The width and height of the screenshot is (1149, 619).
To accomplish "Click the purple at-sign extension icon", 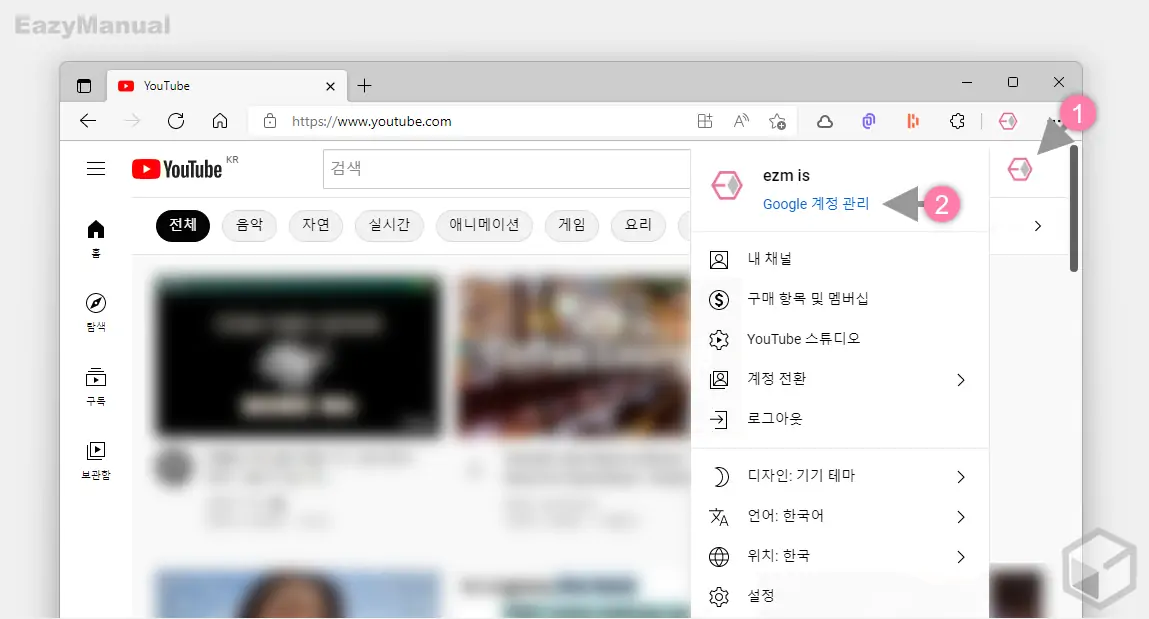I will [x=869, y=121].
